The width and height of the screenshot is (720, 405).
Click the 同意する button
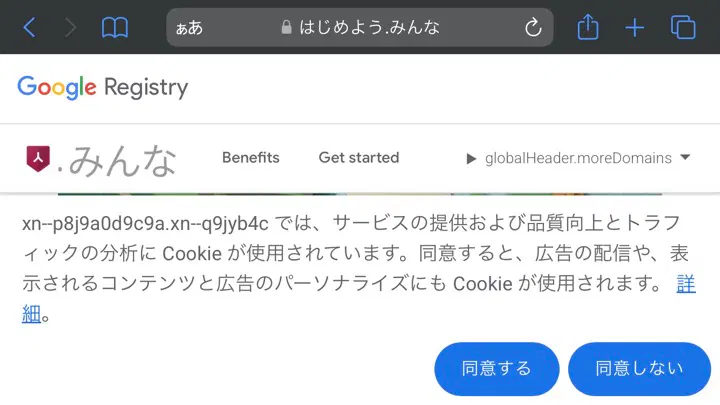pyautogui.click(x=497, y=369)
